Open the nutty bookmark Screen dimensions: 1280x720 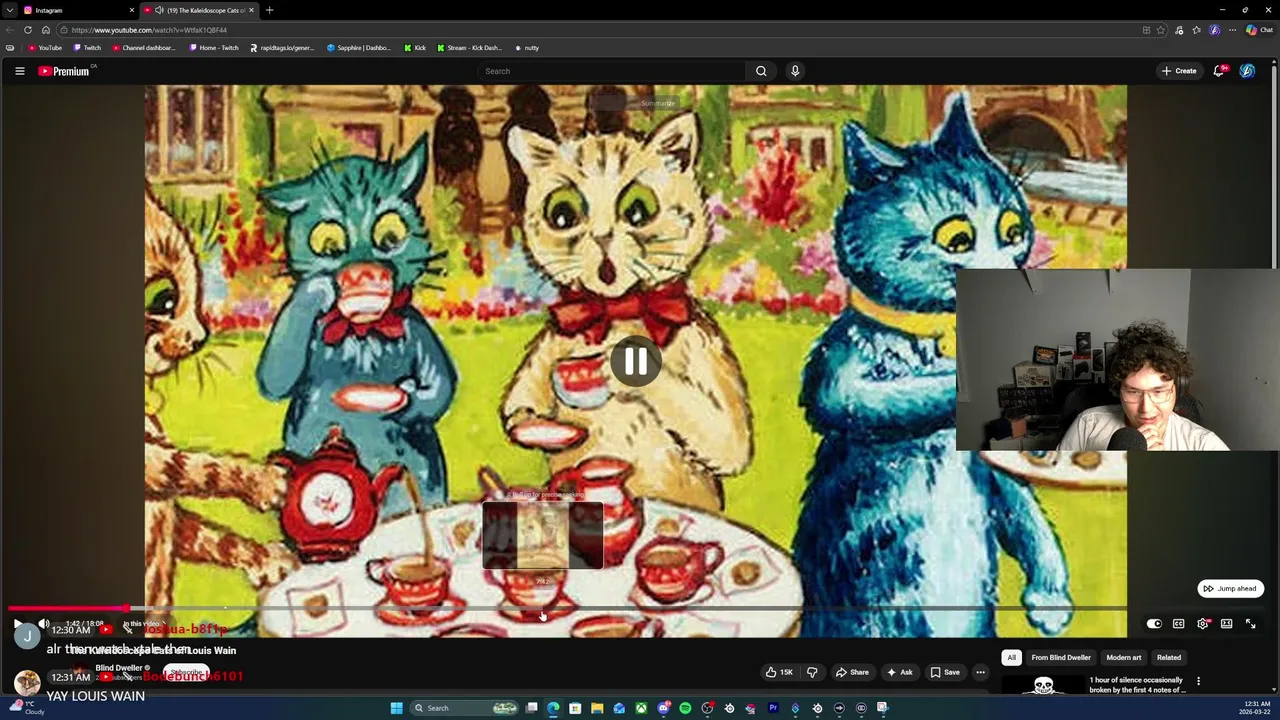(x=527, y=48)
